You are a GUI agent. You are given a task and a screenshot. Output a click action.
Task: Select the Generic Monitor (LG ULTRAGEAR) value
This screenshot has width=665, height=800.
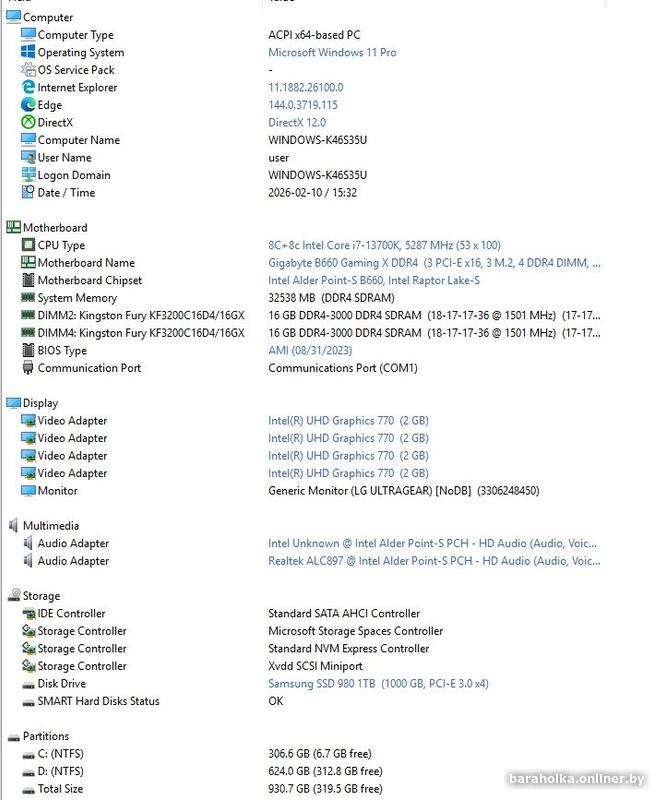(x=404, y=490)
